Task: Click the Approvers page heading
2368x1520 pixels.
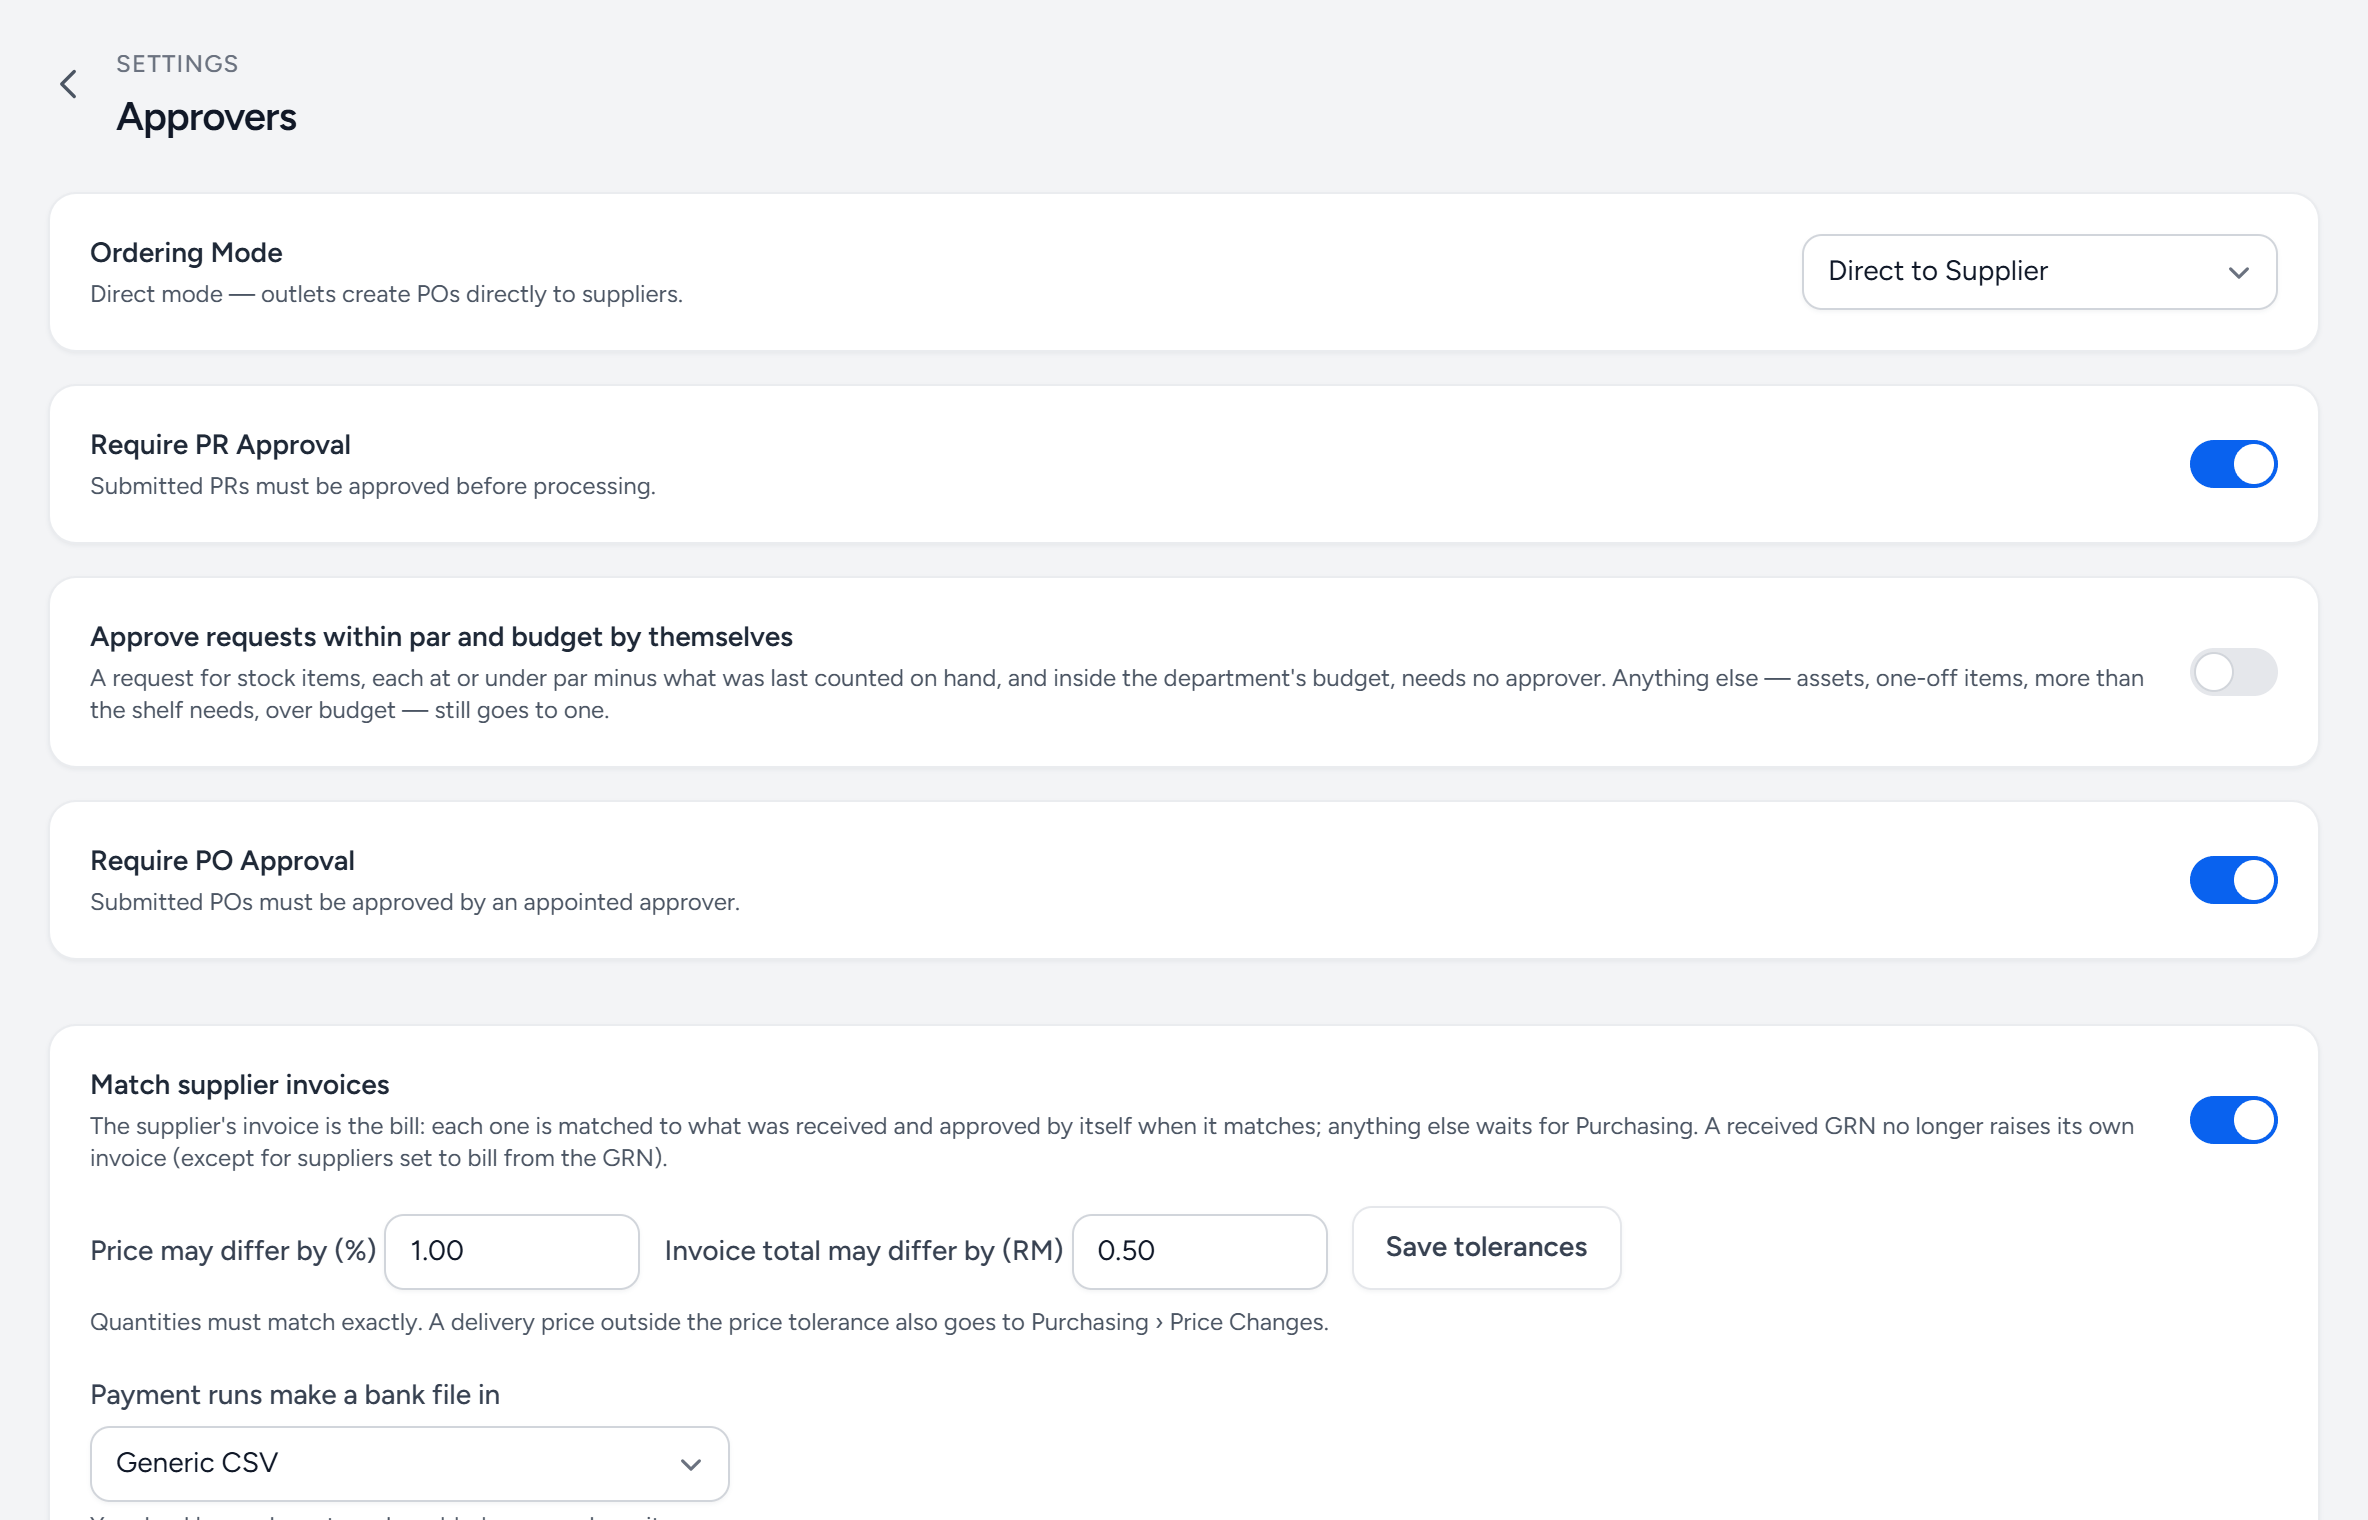Action: point(206,117)
